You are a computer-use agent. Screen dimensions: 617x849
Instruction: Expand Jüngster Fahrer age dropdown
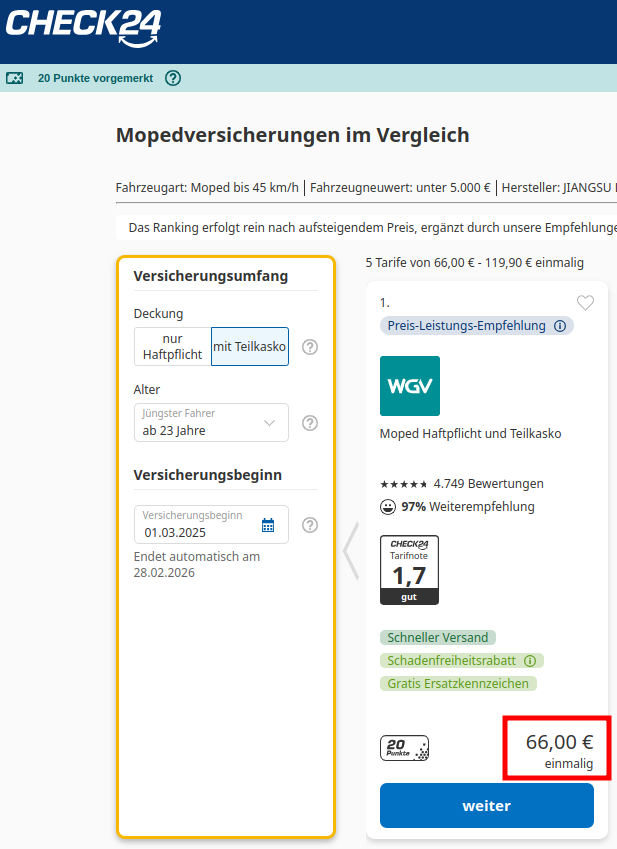pyautogui.click(x=211, y=423)
